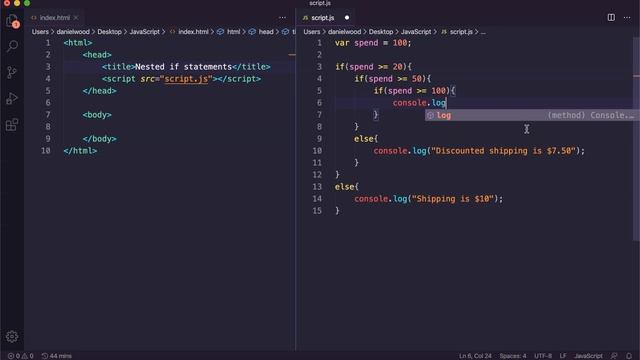Click the 'var spend = 100;' line
The image size is (640, 360).
(x=373, y=43)
